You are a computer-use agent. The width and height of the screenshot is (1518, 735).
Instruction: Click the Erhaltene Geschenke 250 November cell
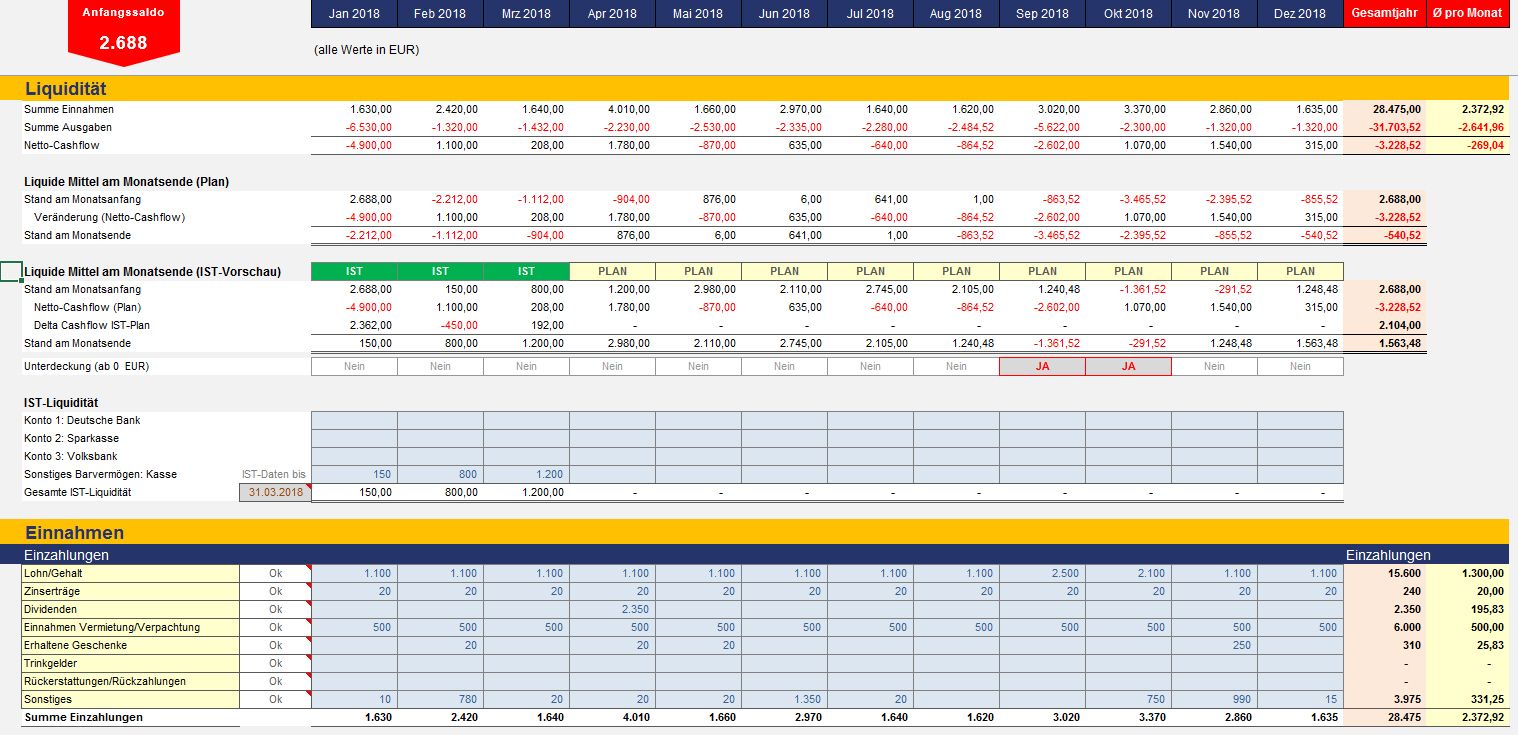pos(1214,645)
